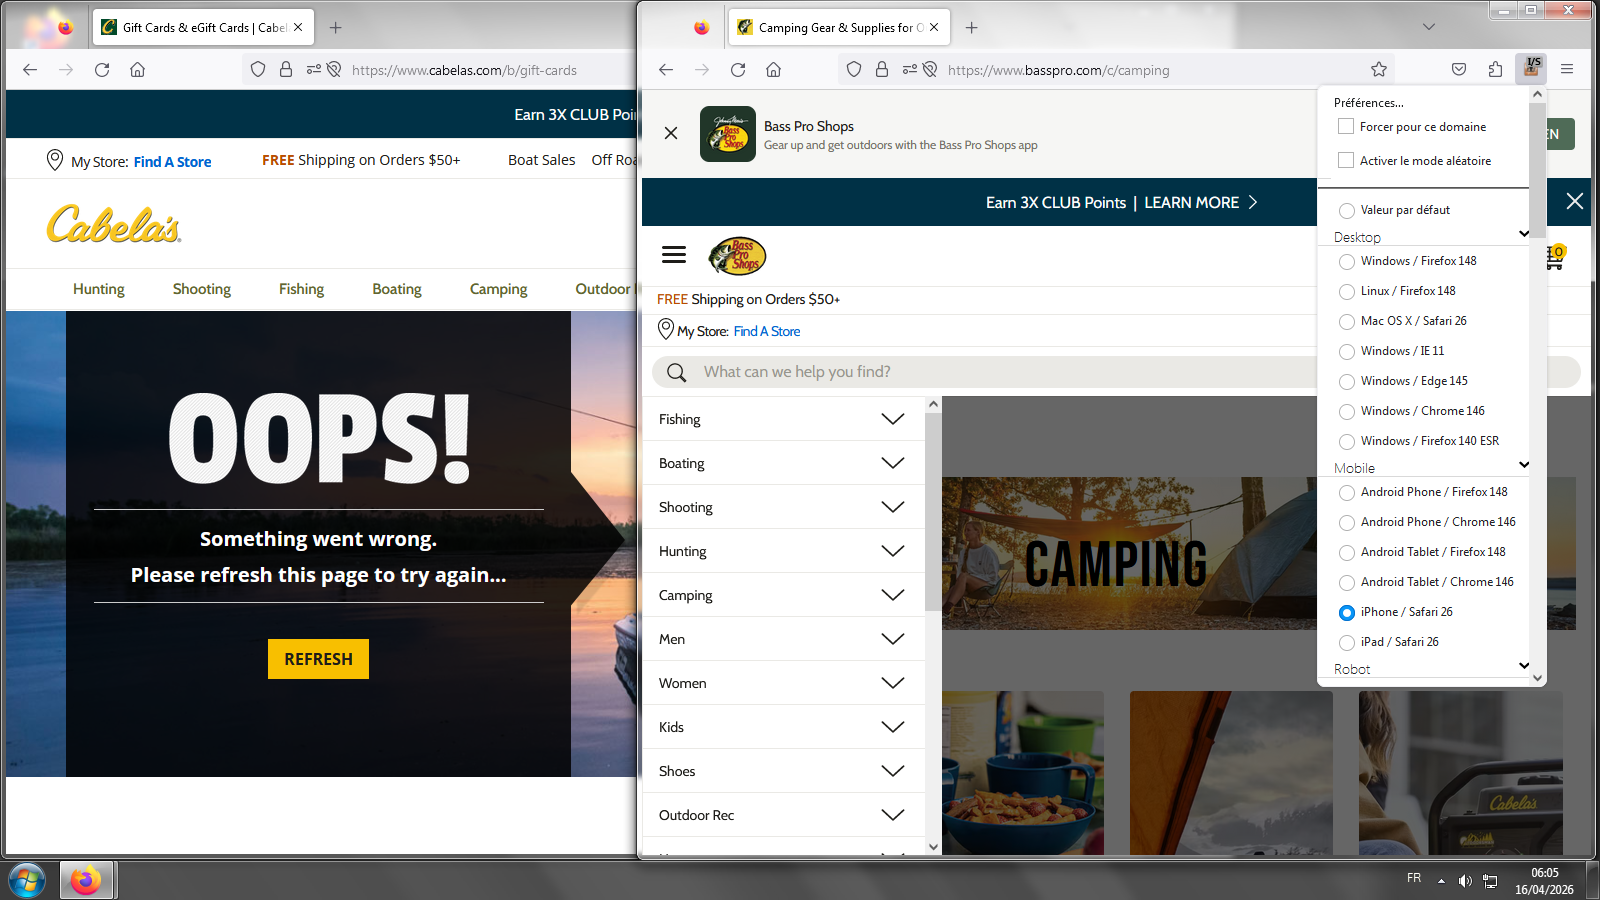
Task: Expand the Robot user agent group
Action: [x=1523, y=666]
